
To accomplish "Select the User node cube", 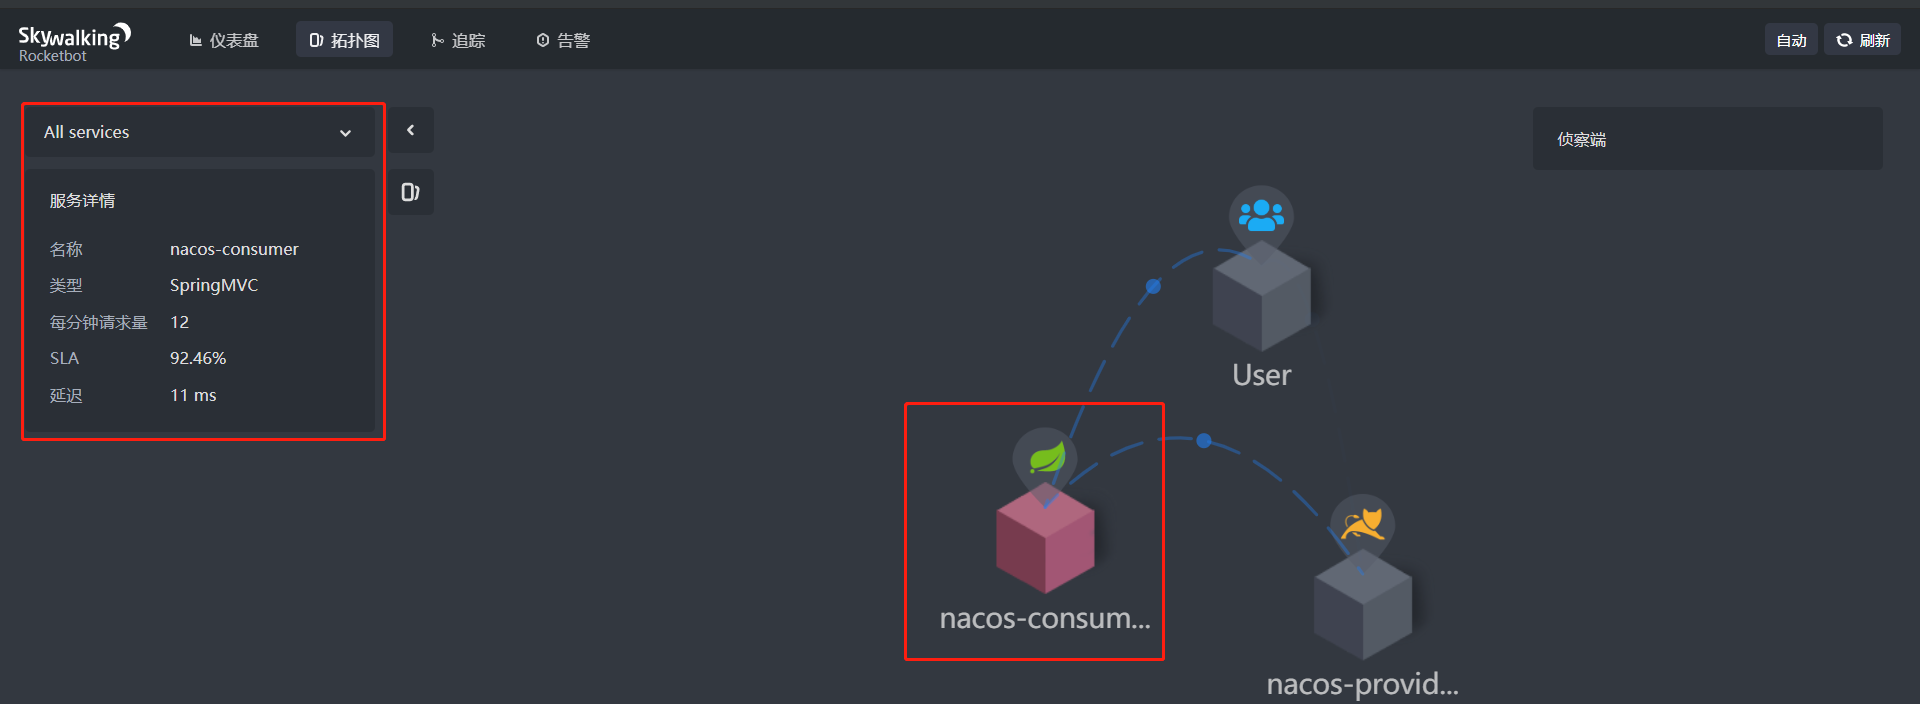I will [x=1261, y=296].
